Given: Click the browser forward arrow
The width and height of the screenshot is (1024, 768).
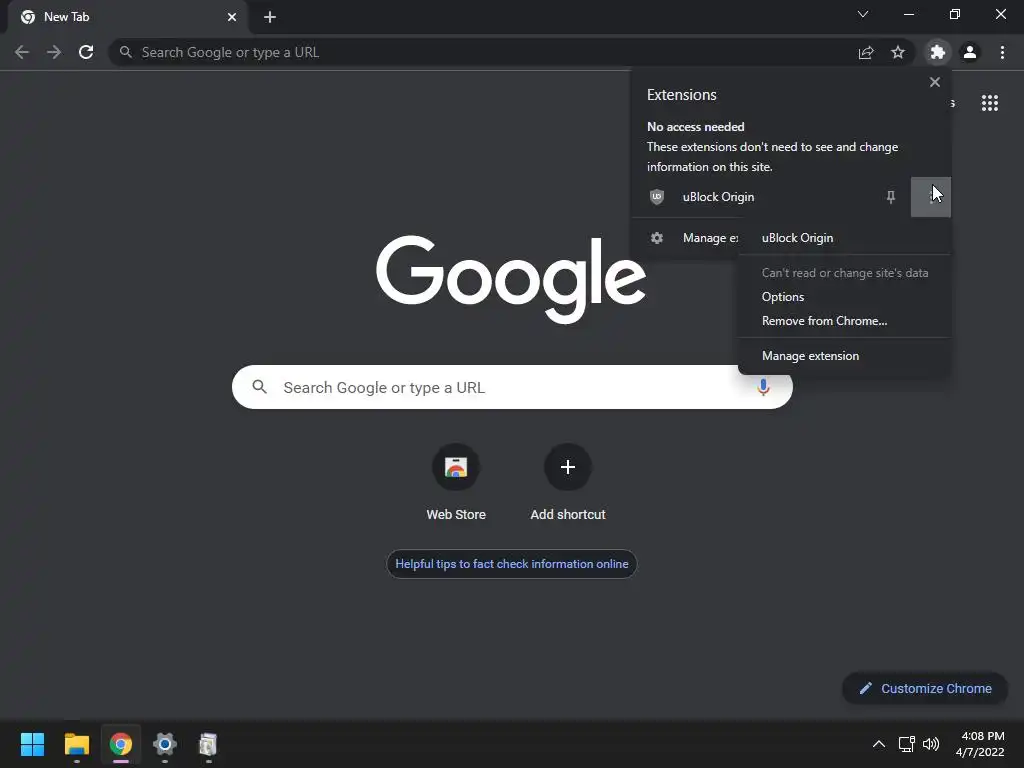Looking at the screenshot, I should click(54, 52).
